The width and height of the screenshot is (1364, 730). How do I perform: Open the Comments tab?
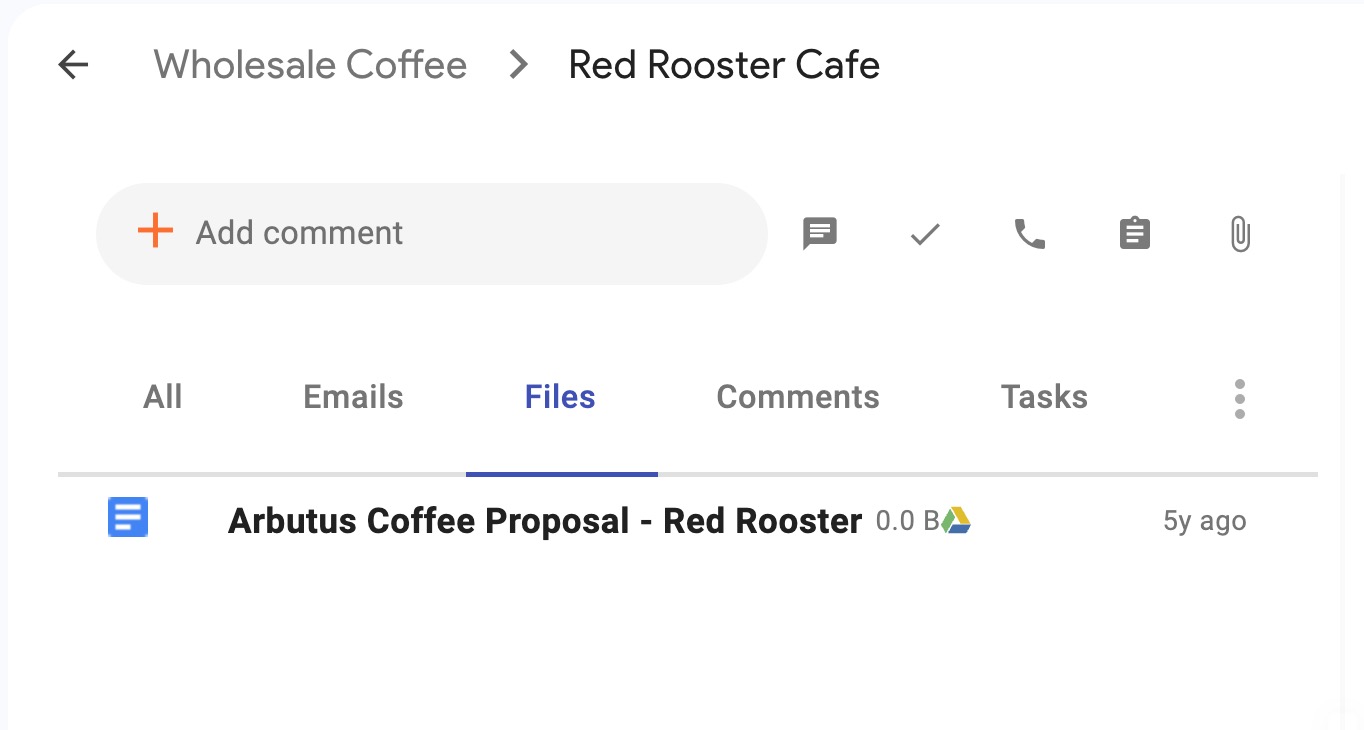tap(798, 397)
